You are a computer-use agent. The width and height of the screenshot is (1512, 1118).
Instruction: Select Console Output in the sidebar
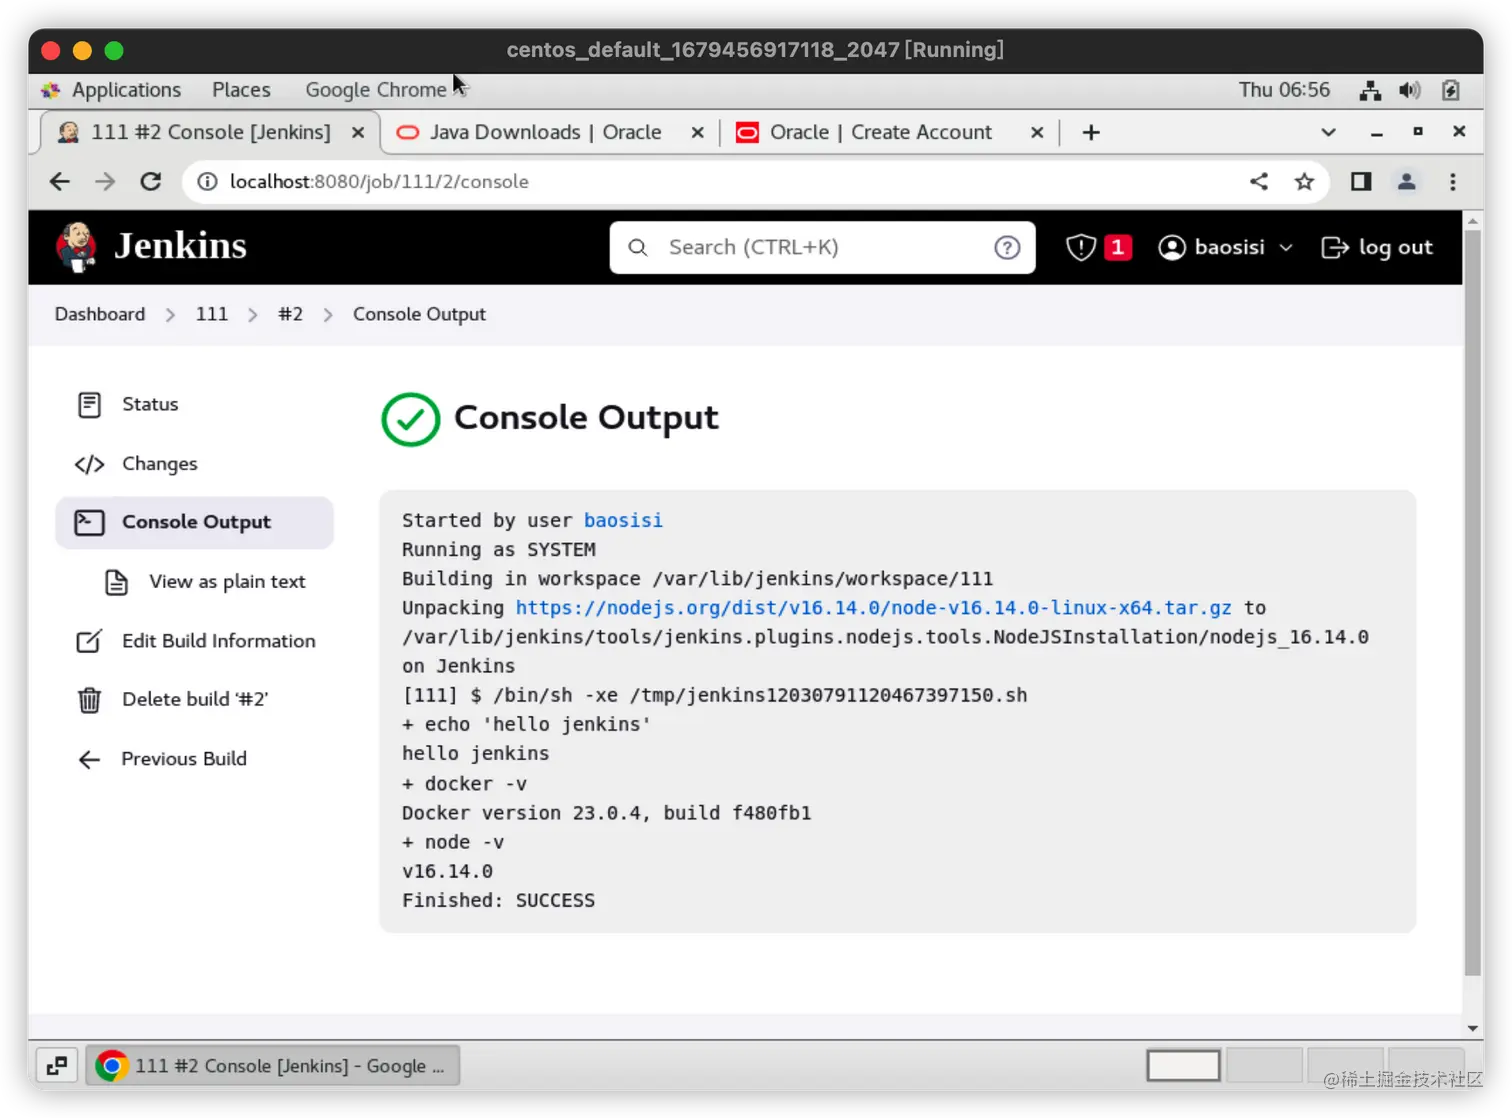point(195,522)
